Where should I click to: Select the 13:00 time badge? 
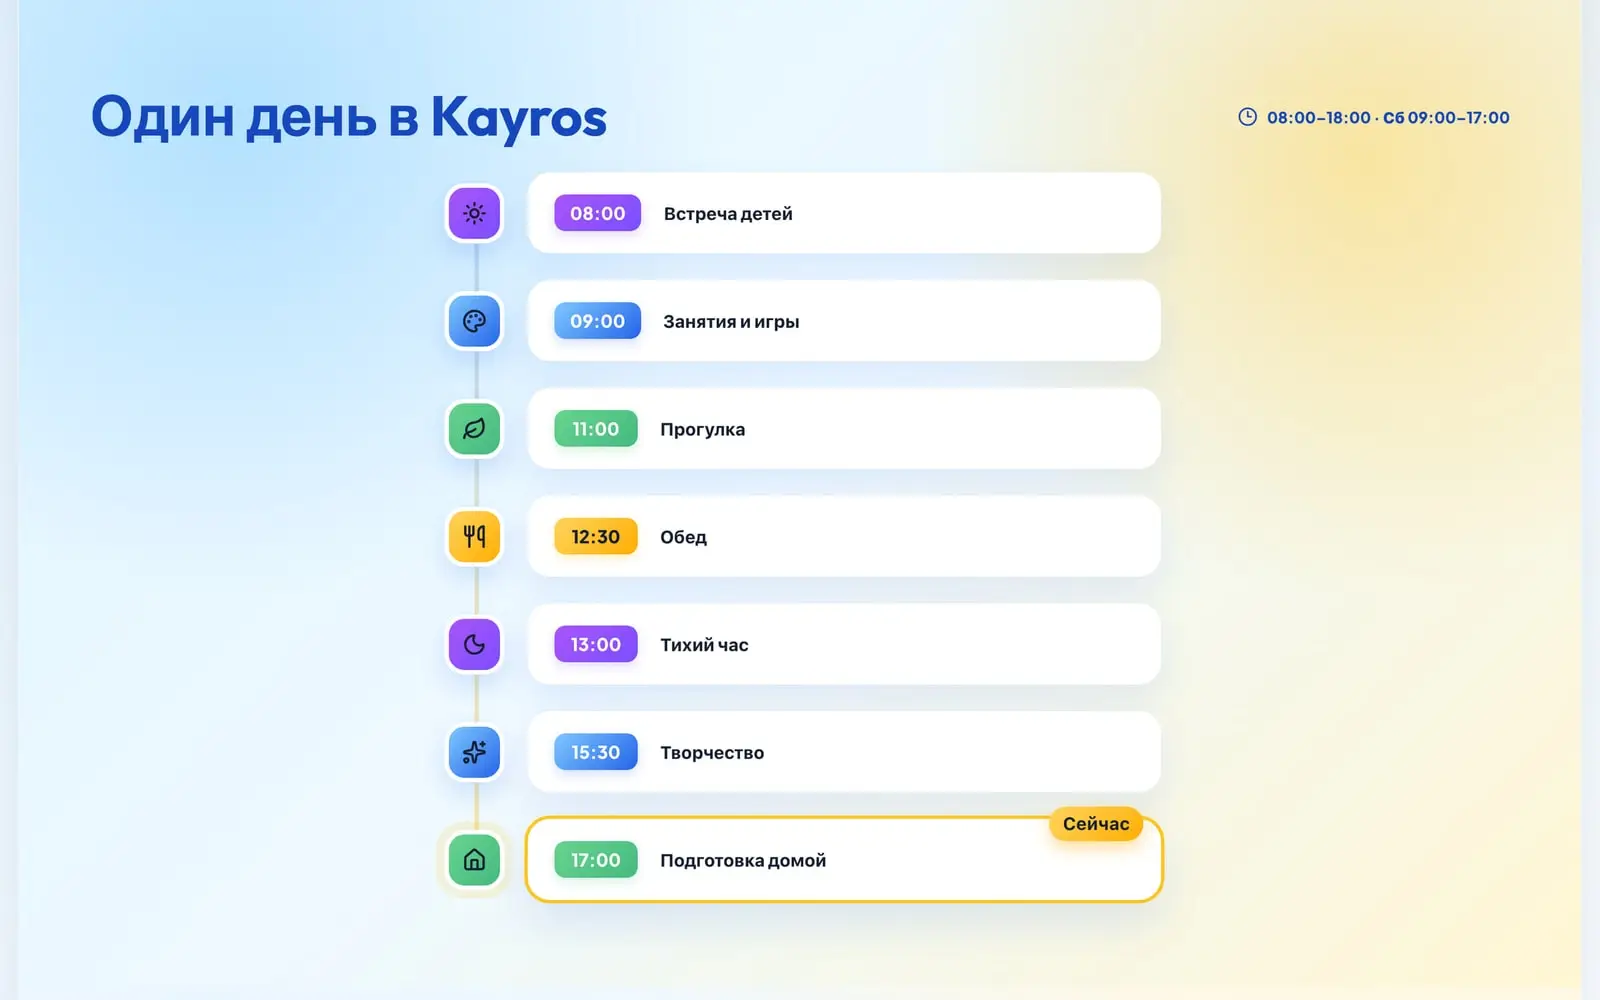pos(596,645)
